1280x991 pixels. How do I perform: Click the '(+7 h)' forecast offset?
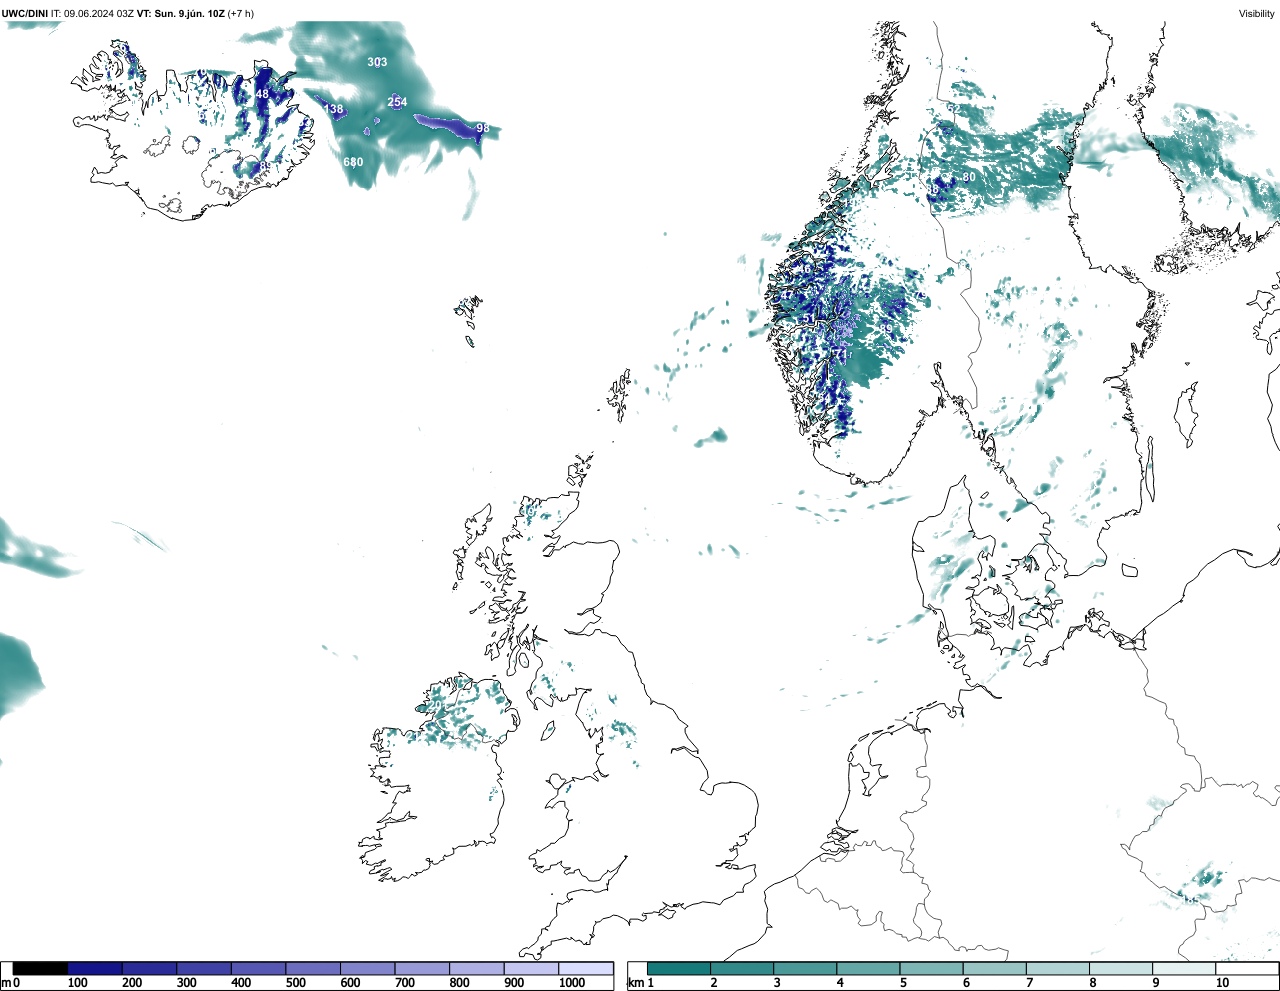pyautogui.click(x=241, y=14)
